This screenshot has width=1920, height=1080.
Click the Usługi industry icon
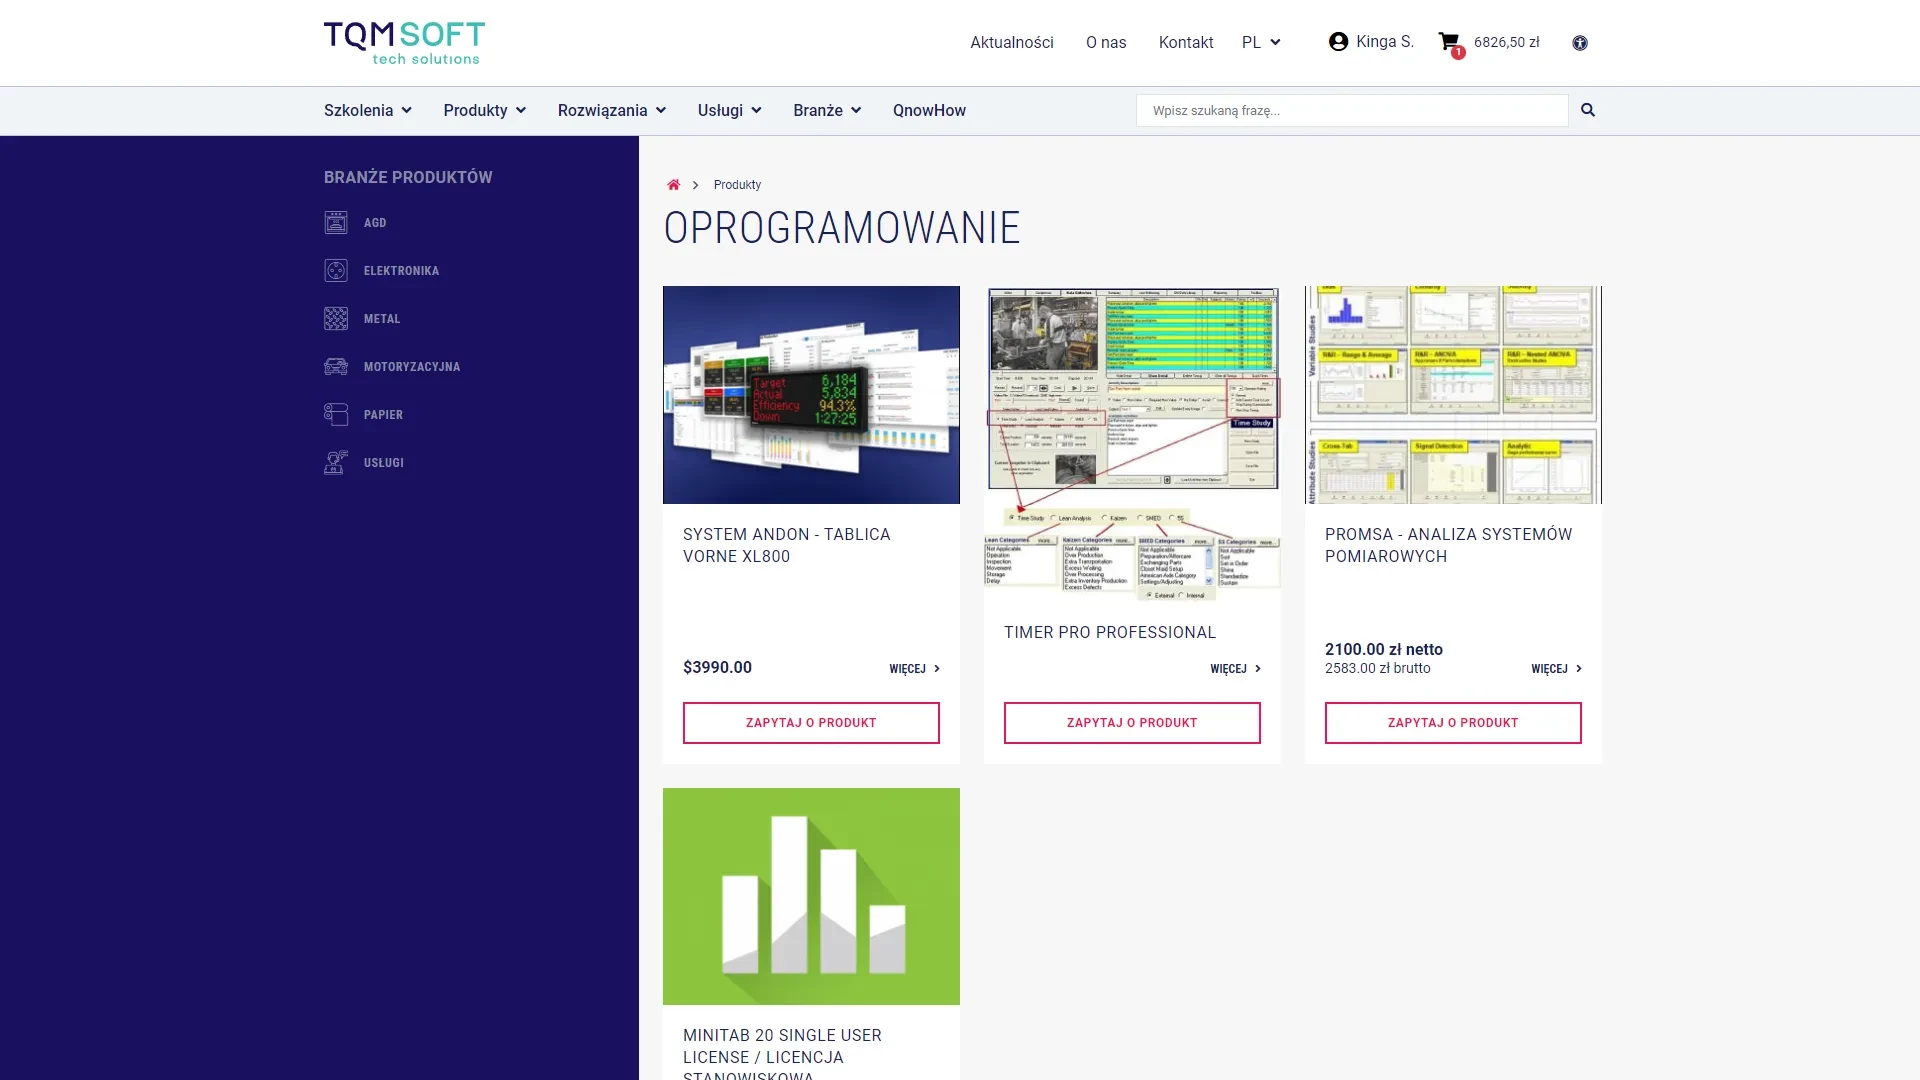point(336,462)
